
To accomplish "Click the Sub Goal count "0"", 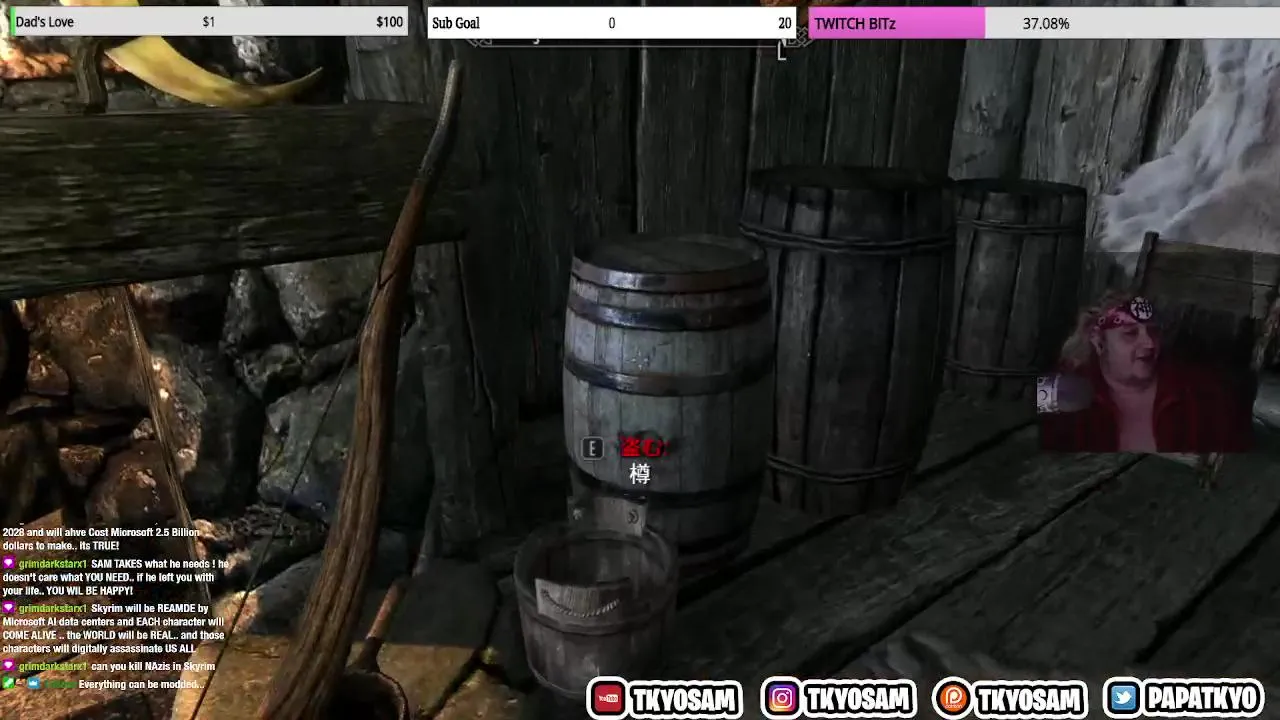I will pyautogui.click(x=611, y=23).
